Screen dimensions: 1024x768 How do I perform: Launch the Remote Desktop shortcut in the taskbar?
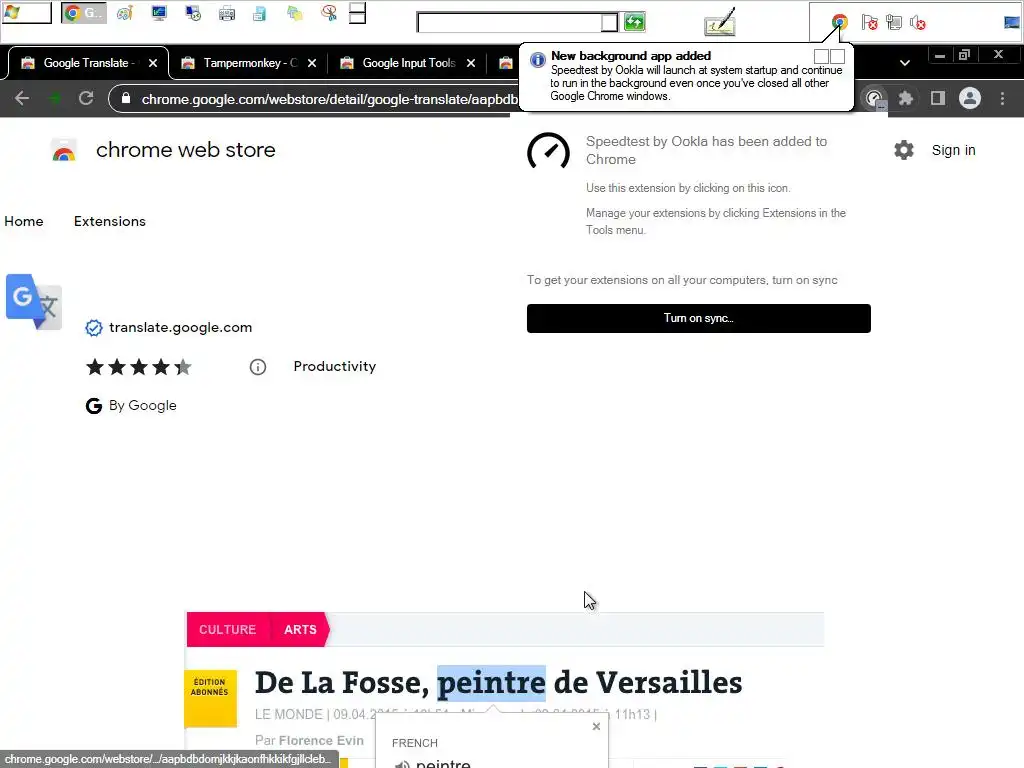(193, 12)
